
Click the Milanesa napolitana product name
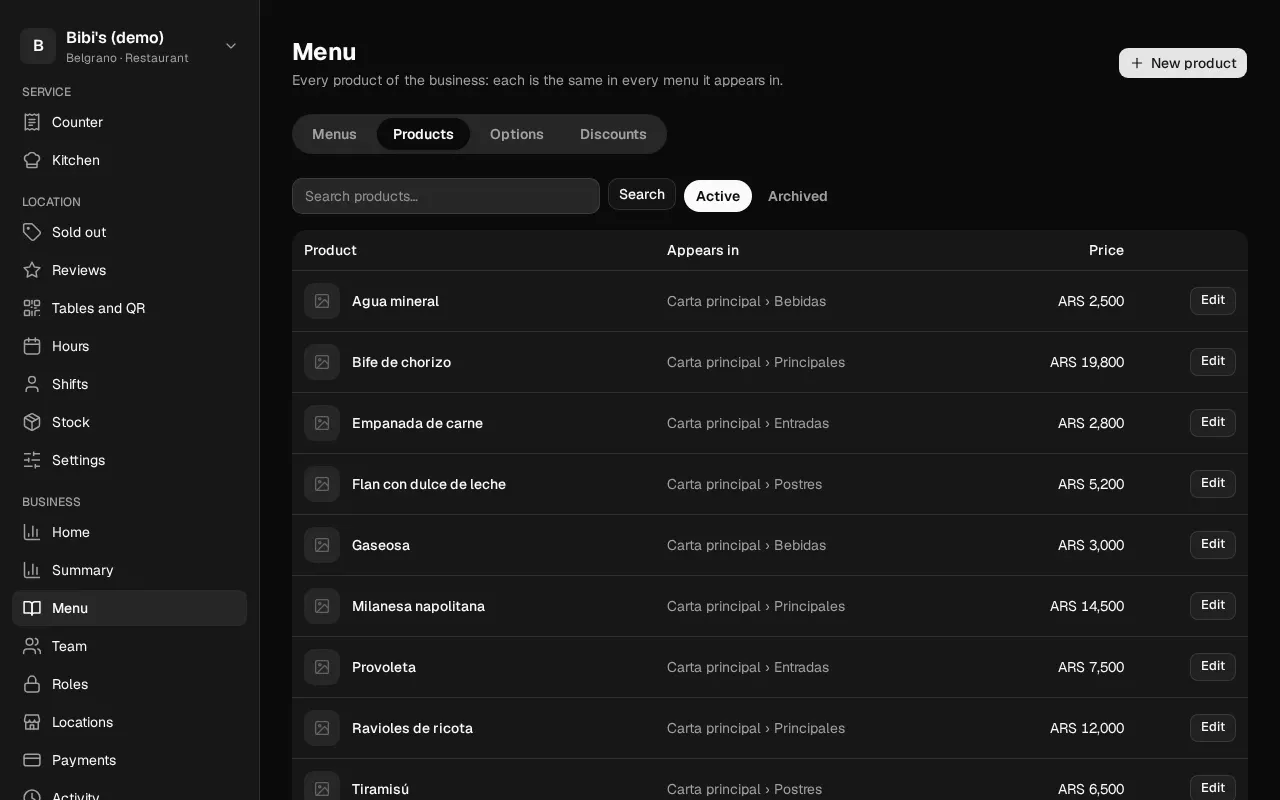point(418,606)
